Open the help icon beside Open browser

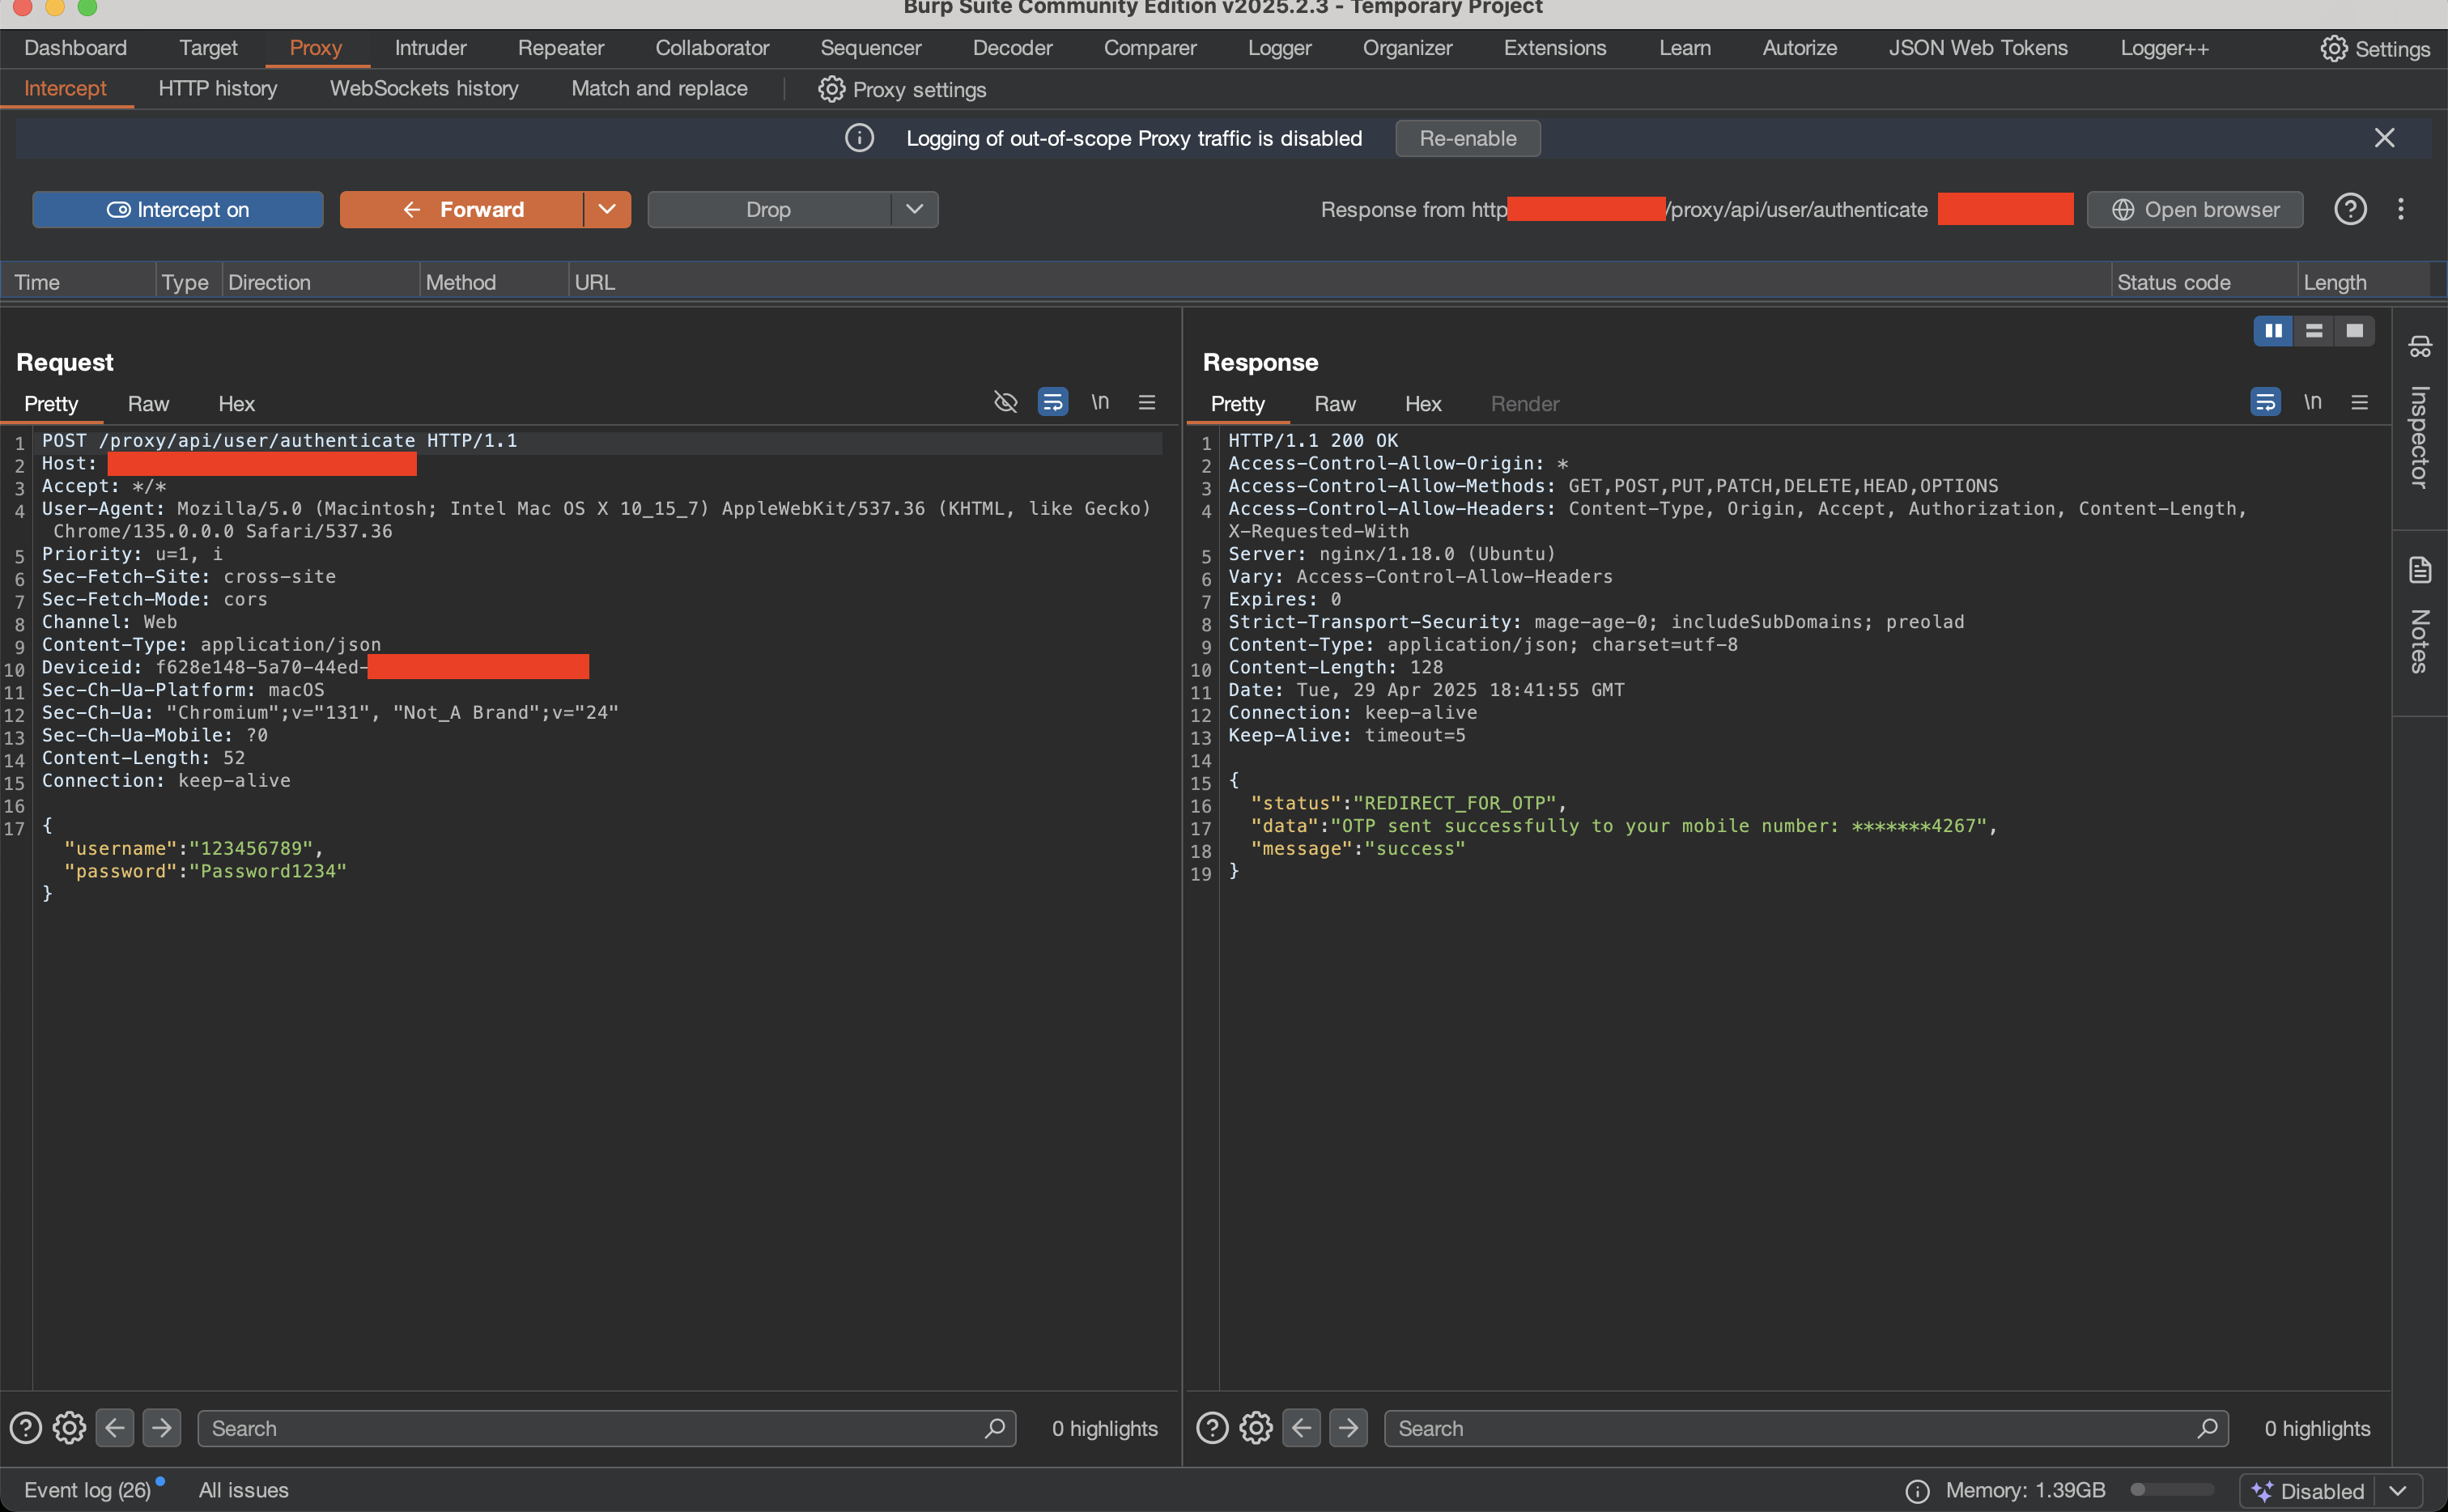(2350, 209)
